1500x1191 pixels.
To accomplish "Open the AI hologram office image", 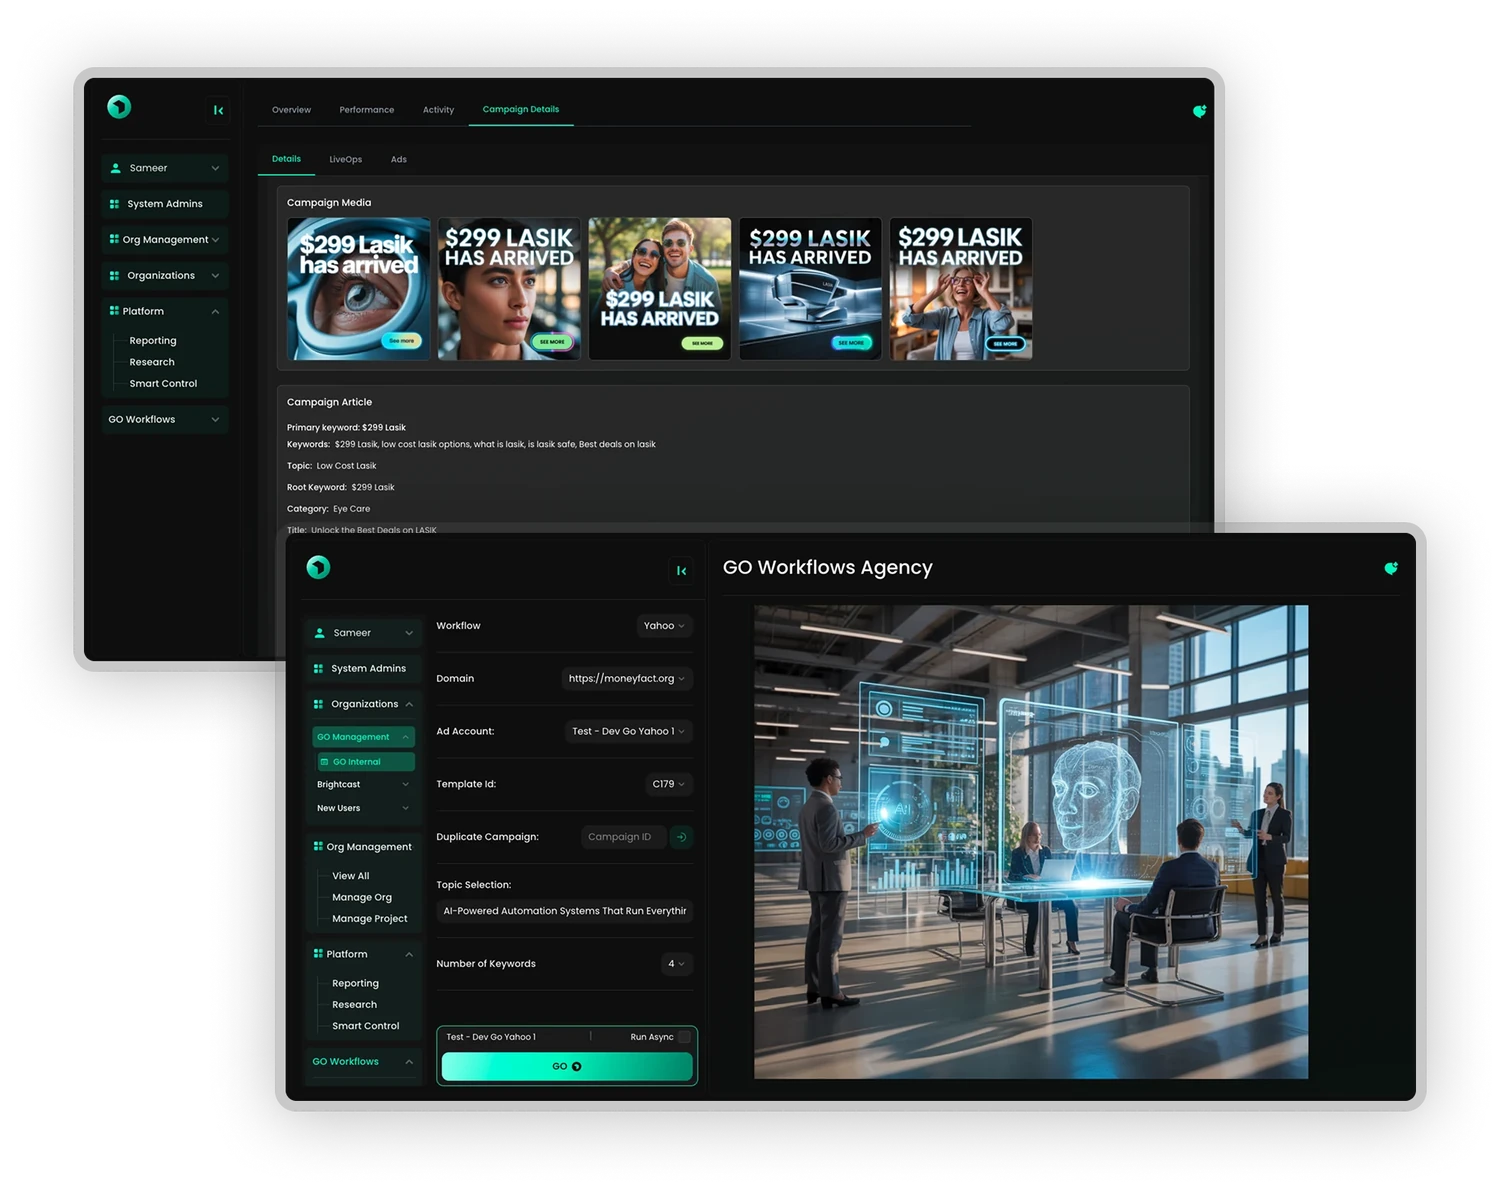I will pos(1031,842).
